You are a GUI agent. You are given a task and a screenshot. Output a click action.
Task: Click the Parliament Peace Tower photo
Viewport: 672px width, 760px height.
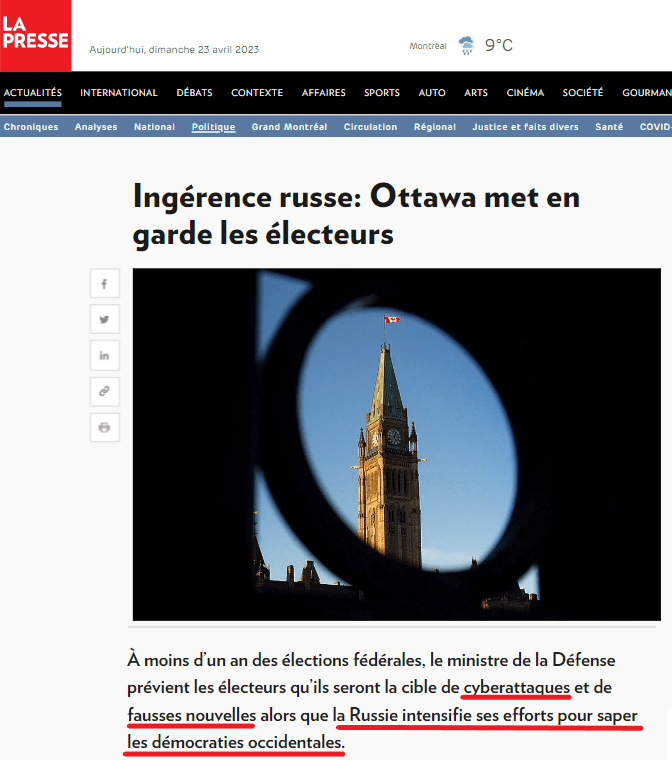pos(396,444)
